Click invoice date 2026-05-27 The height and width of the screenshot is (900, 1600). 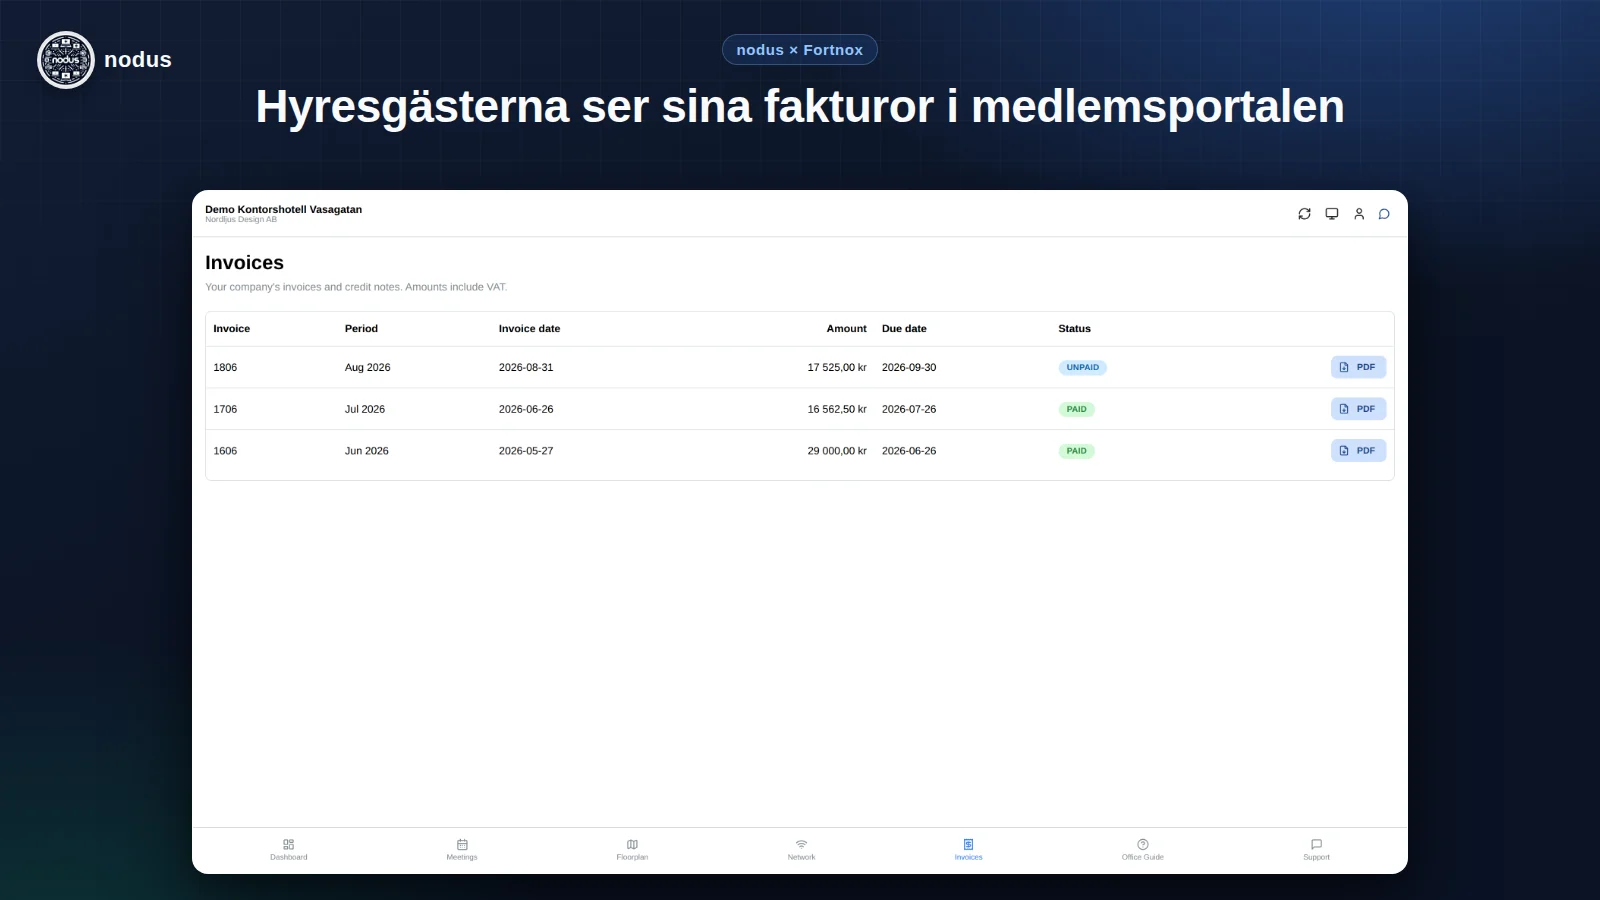point(526,451)
